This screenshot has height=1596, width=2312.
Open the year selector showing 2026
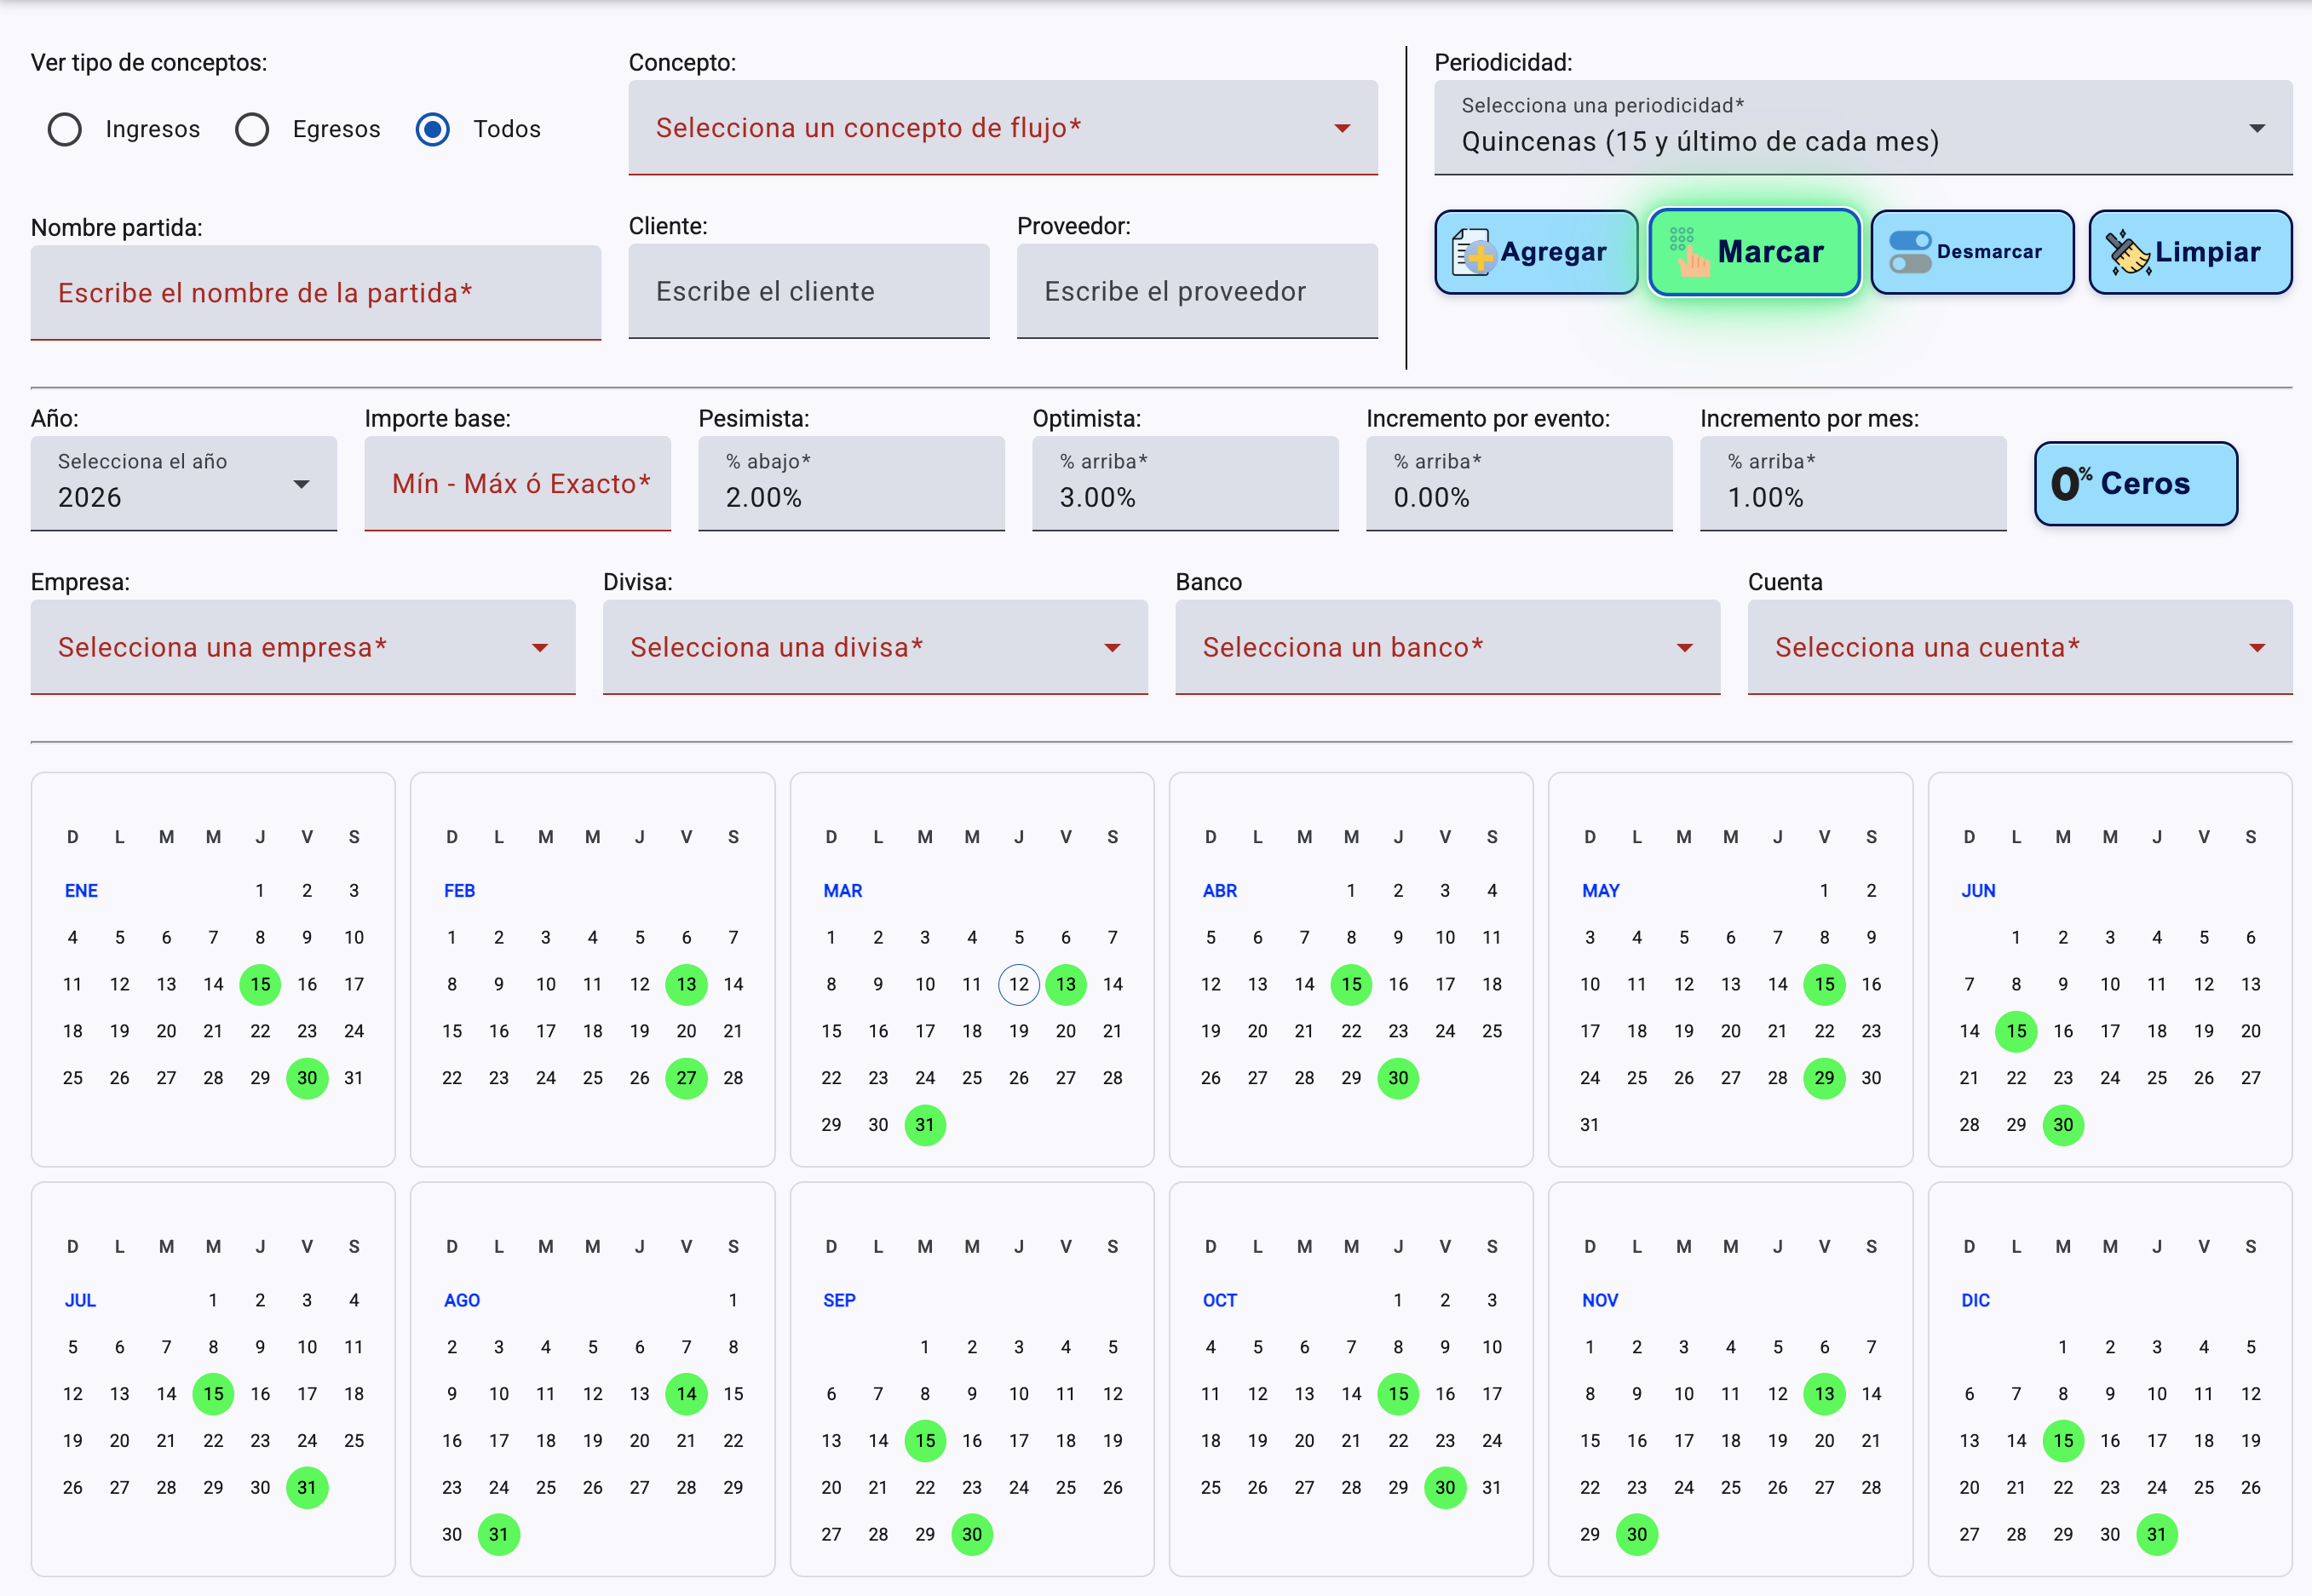click(x=183, y=484)
